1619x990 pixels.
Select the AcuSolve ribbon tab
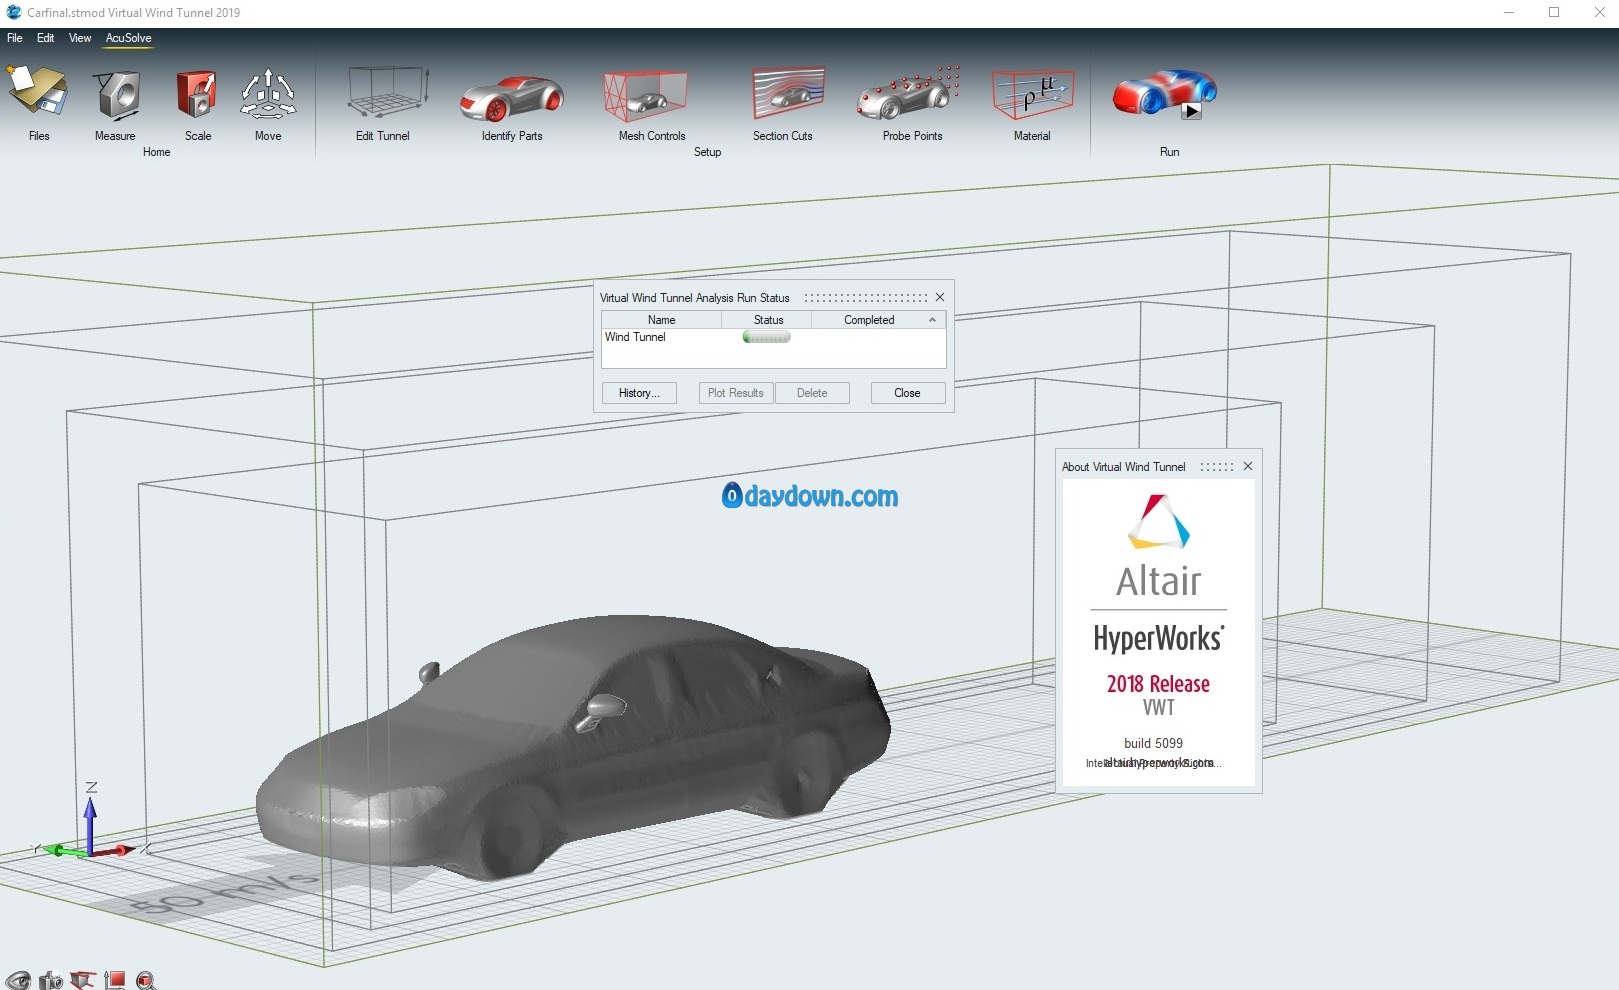click(x=129, y=38)
